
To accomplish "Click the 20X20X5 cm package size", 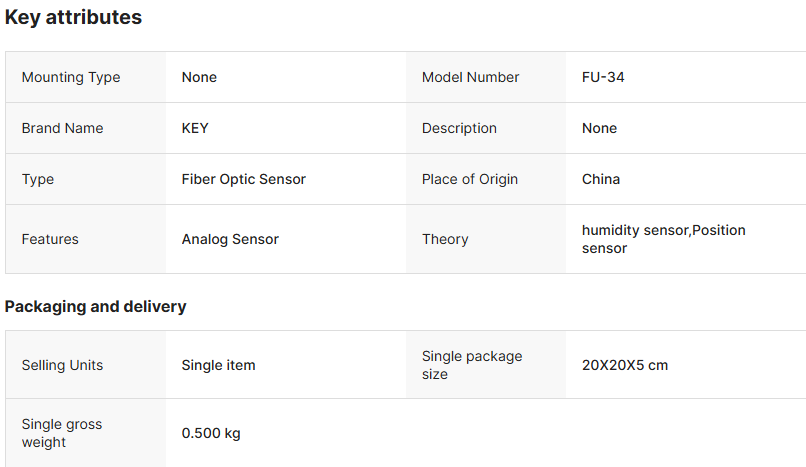I will (625, 365).
